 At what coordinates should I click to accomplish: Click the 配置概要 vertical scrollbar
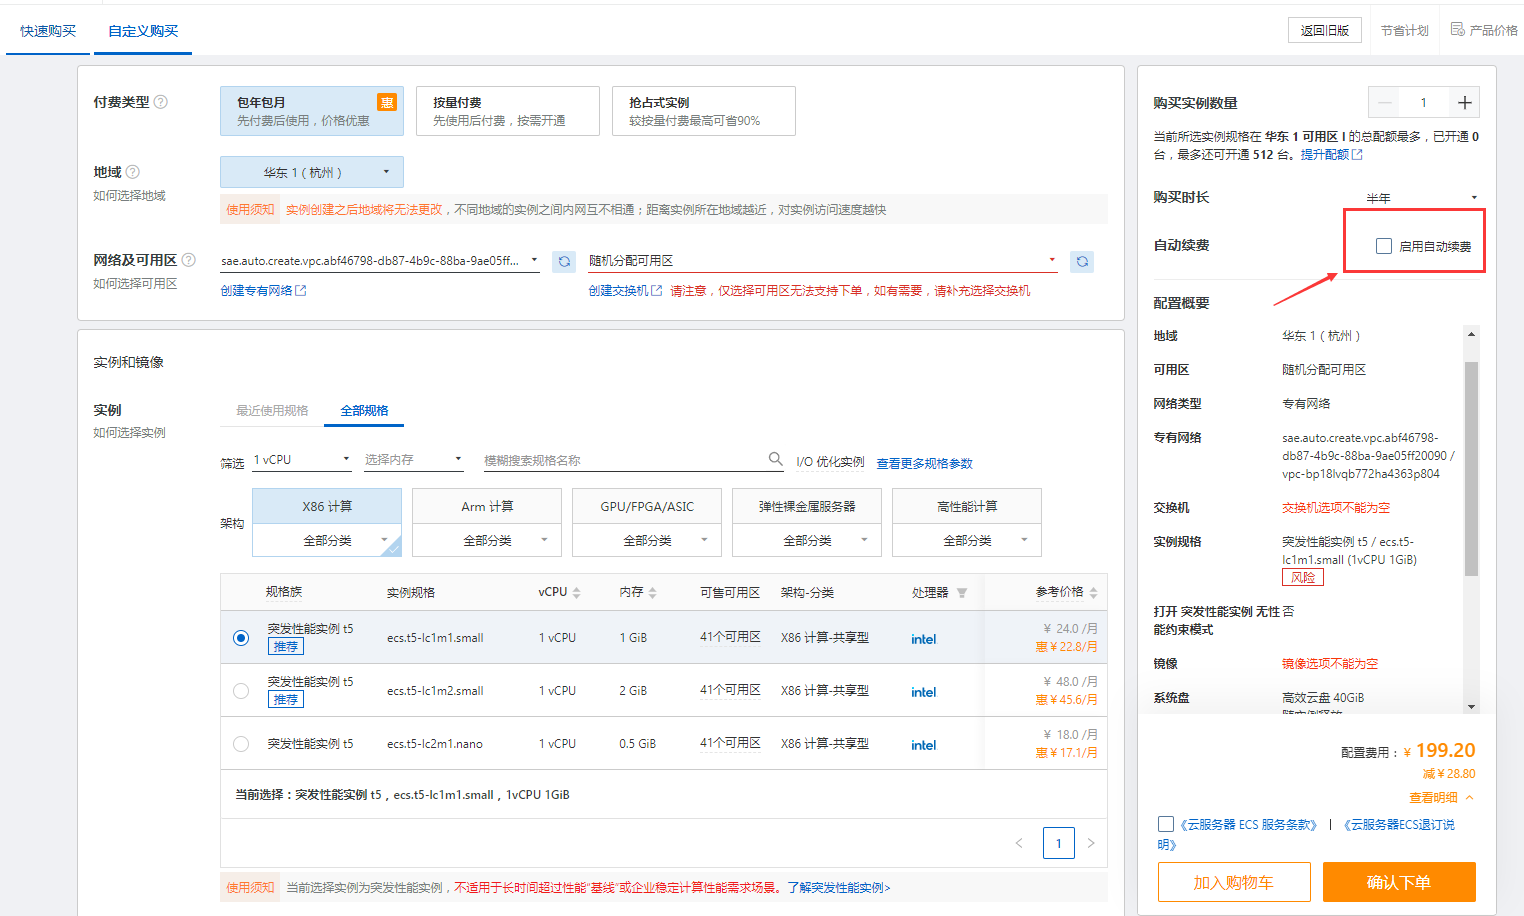click(1471, 468)
